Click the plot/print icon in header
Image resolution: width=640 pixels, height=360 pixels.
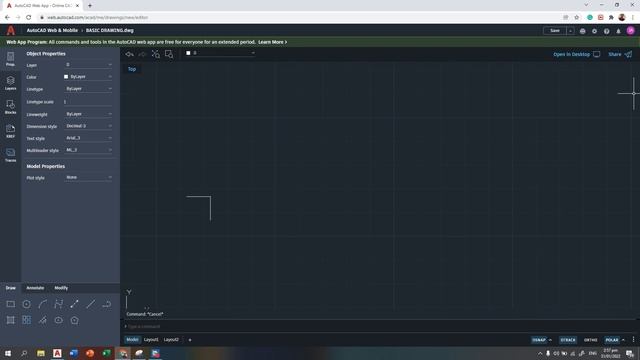(x=582, y=31)
